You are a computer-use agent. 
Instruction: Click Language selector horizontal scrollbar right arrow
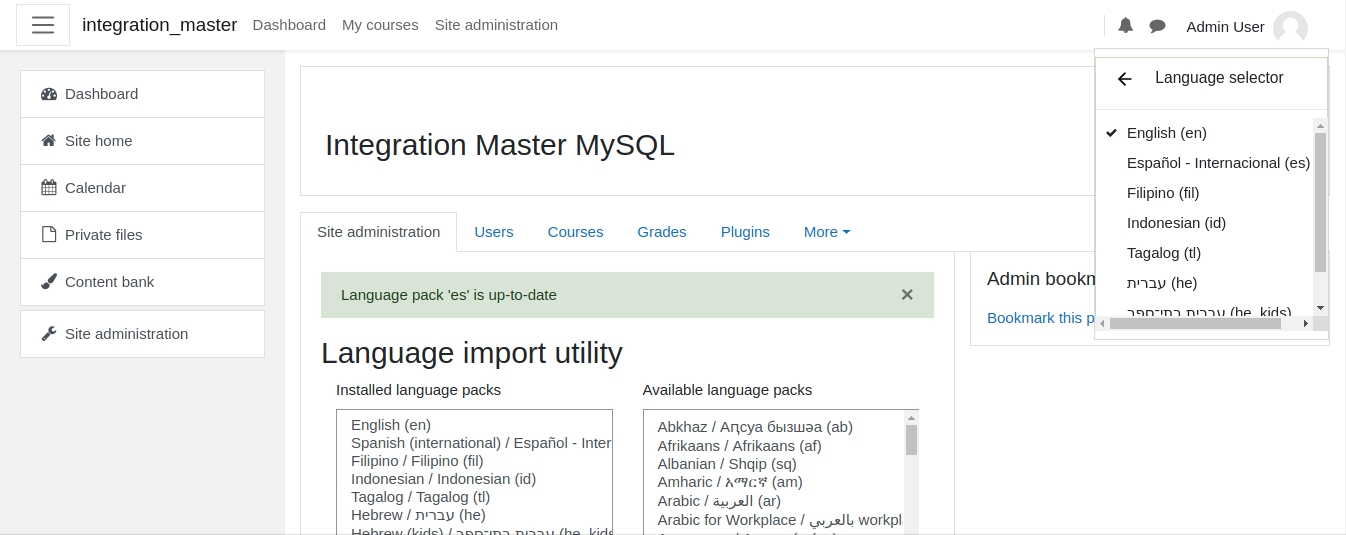coord(1306,323)
